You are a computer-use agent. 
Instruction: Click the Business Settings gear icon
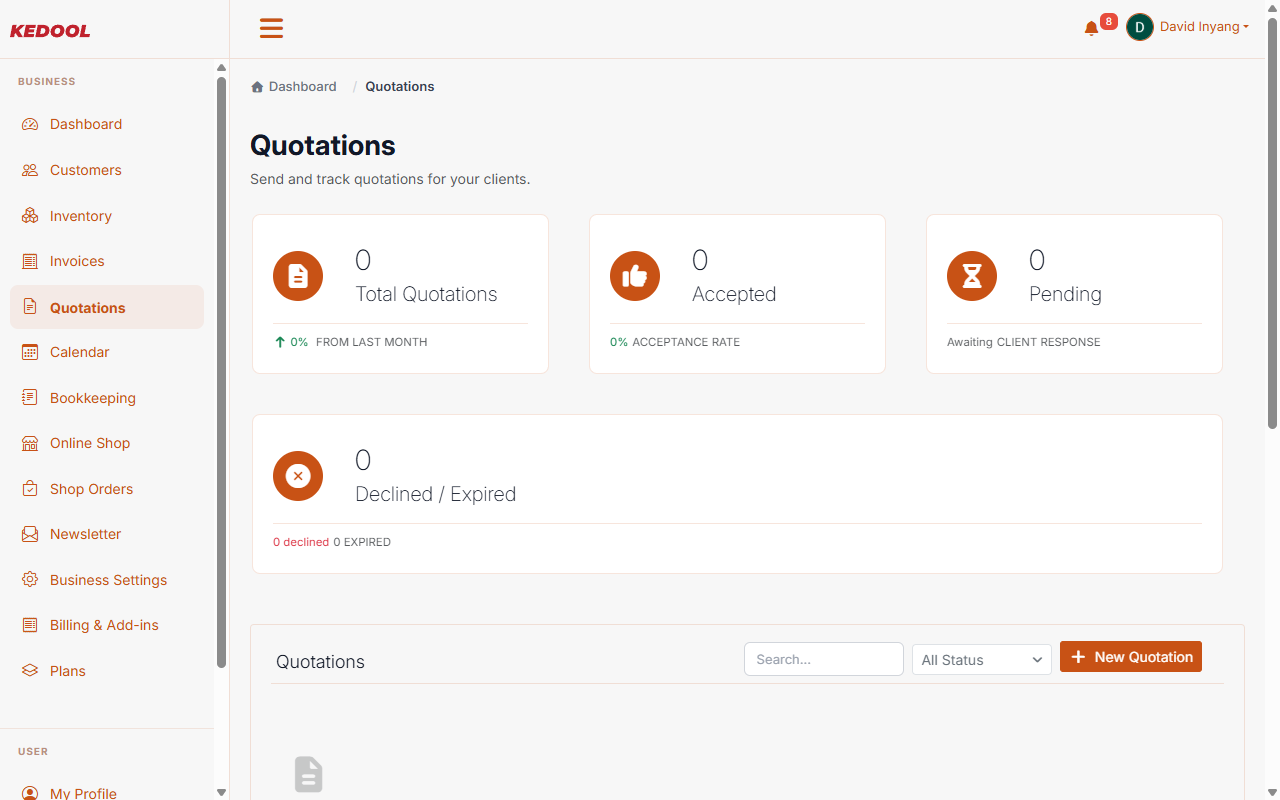point(30,580)
